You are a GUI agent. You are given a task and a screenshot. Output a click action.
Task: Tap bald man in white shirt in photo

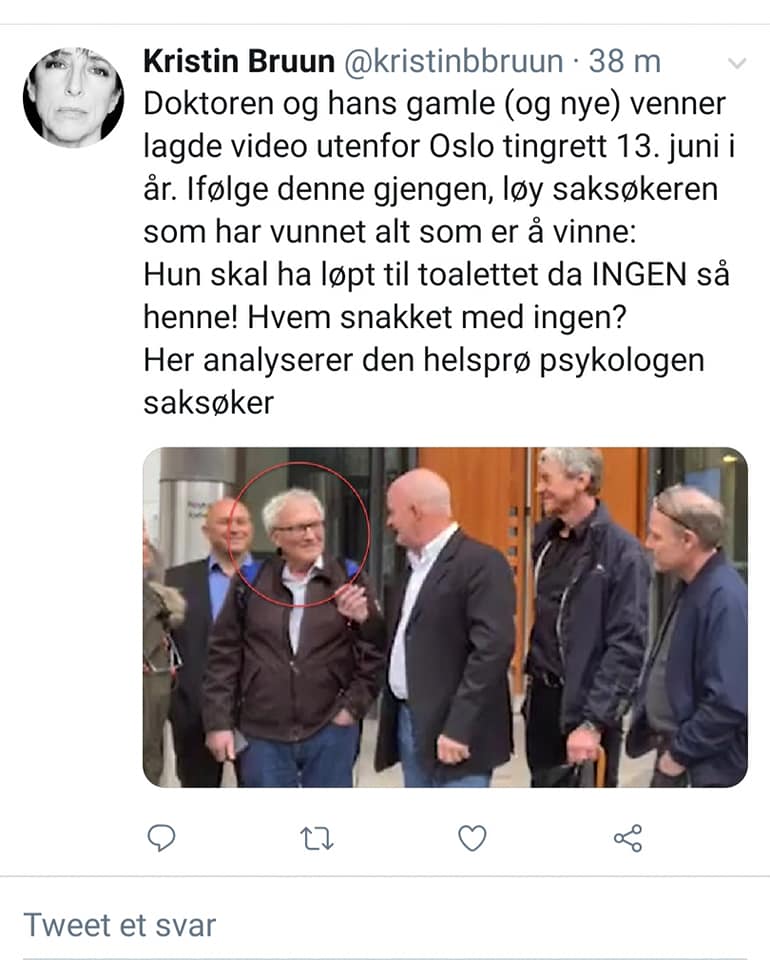(x=446, y=631)
